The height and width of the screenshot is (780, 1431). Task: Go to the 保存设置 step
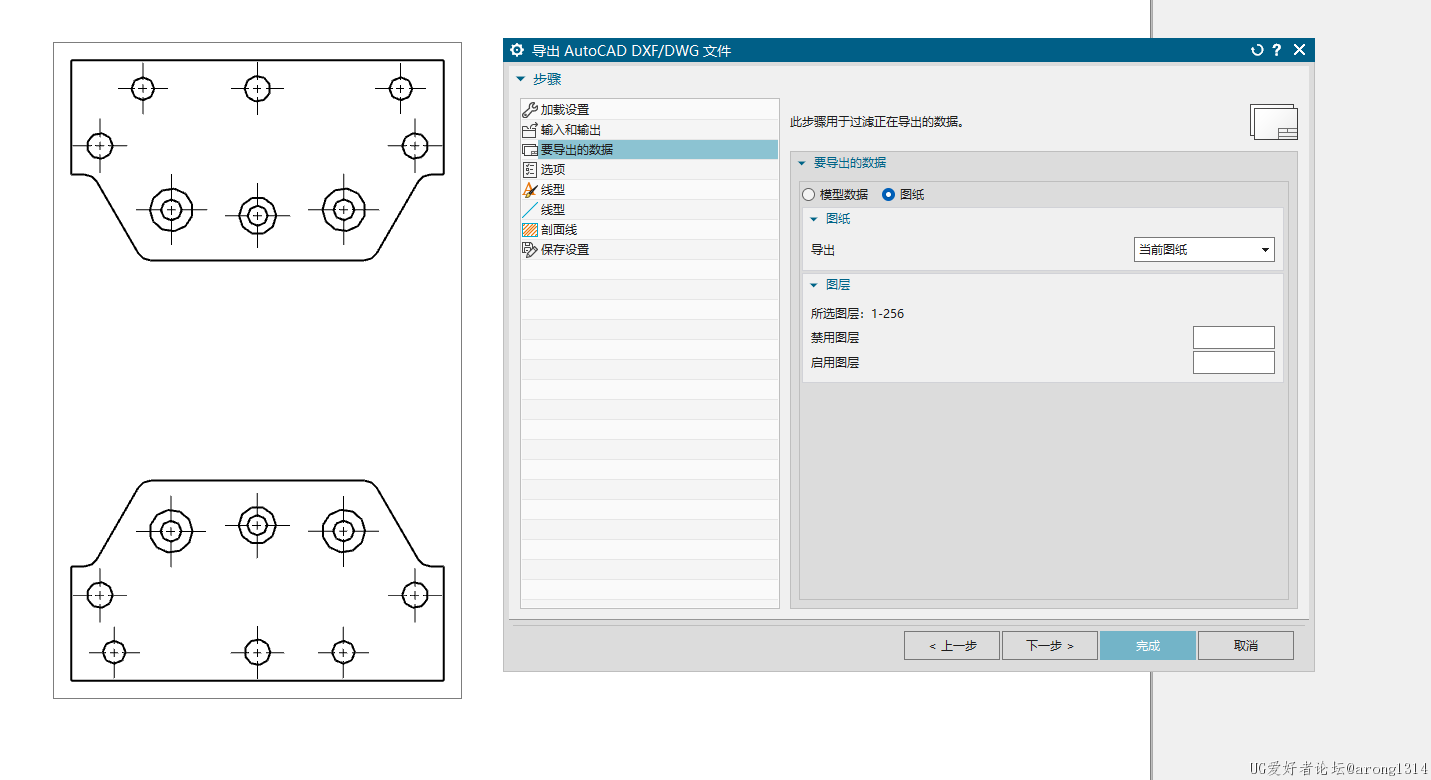coord(649,250)
